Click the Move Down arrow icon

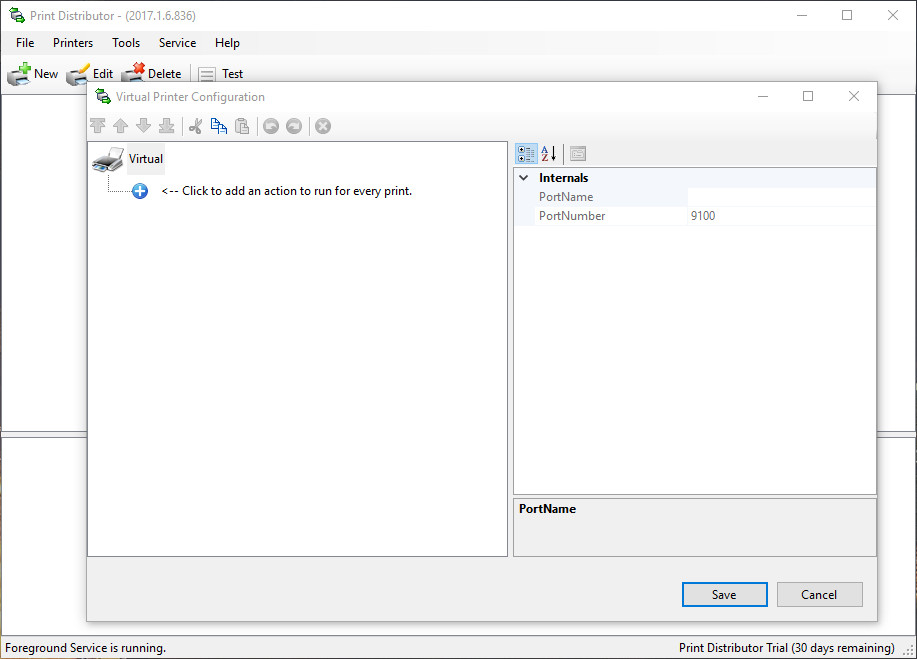143,126
